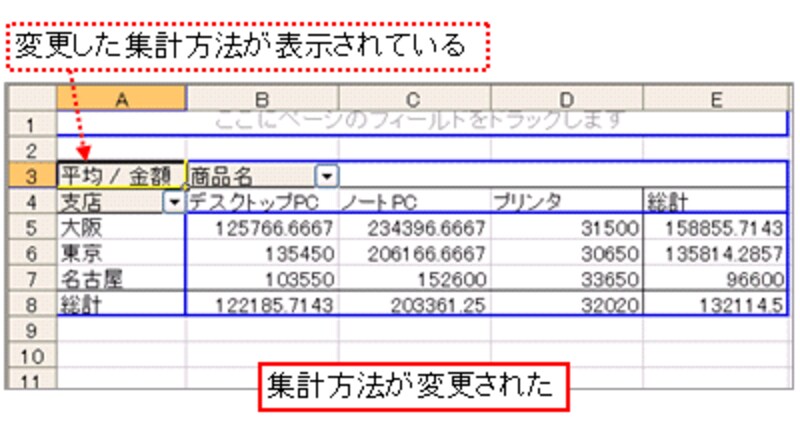Click cell value 203361.25
Image resolution: width=800 pixels, height=444 pixels.
(414, 305)
